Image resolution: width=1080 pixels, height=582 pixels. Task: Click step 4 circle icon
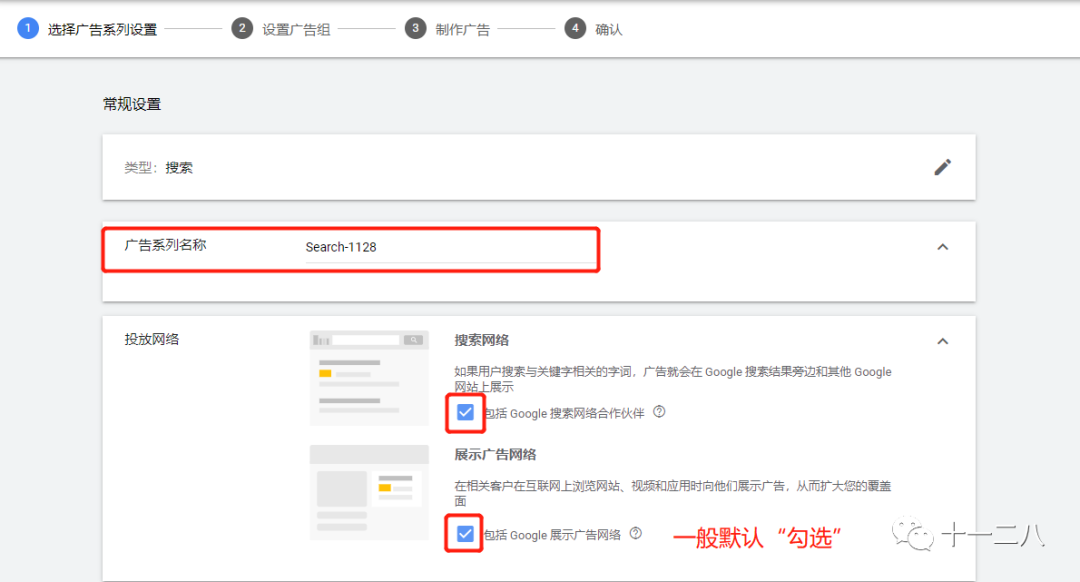coord(575,28)
